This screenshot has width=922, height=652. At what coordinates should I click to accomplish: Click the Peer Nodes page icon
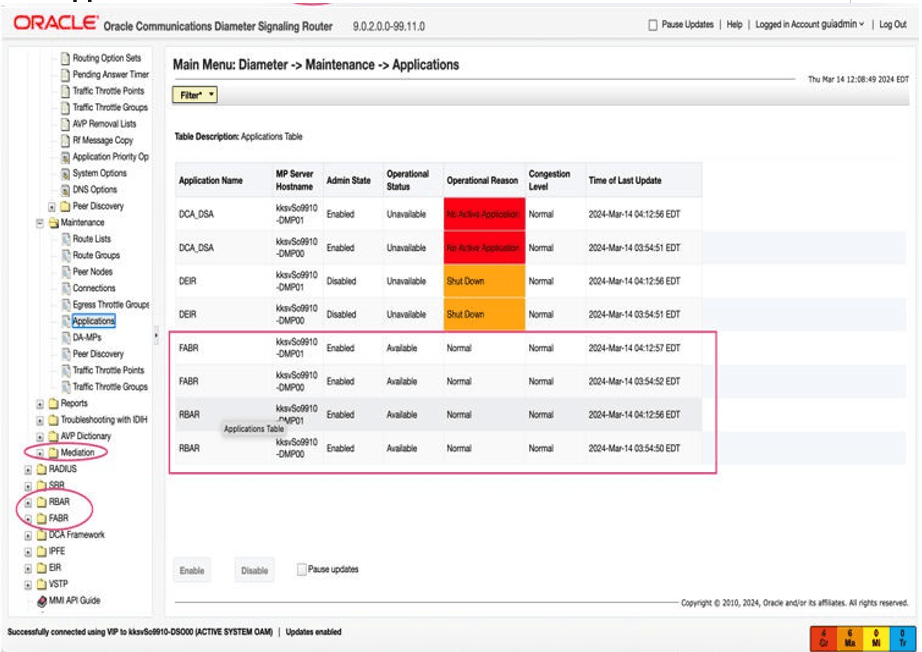(x=66, y=272)
